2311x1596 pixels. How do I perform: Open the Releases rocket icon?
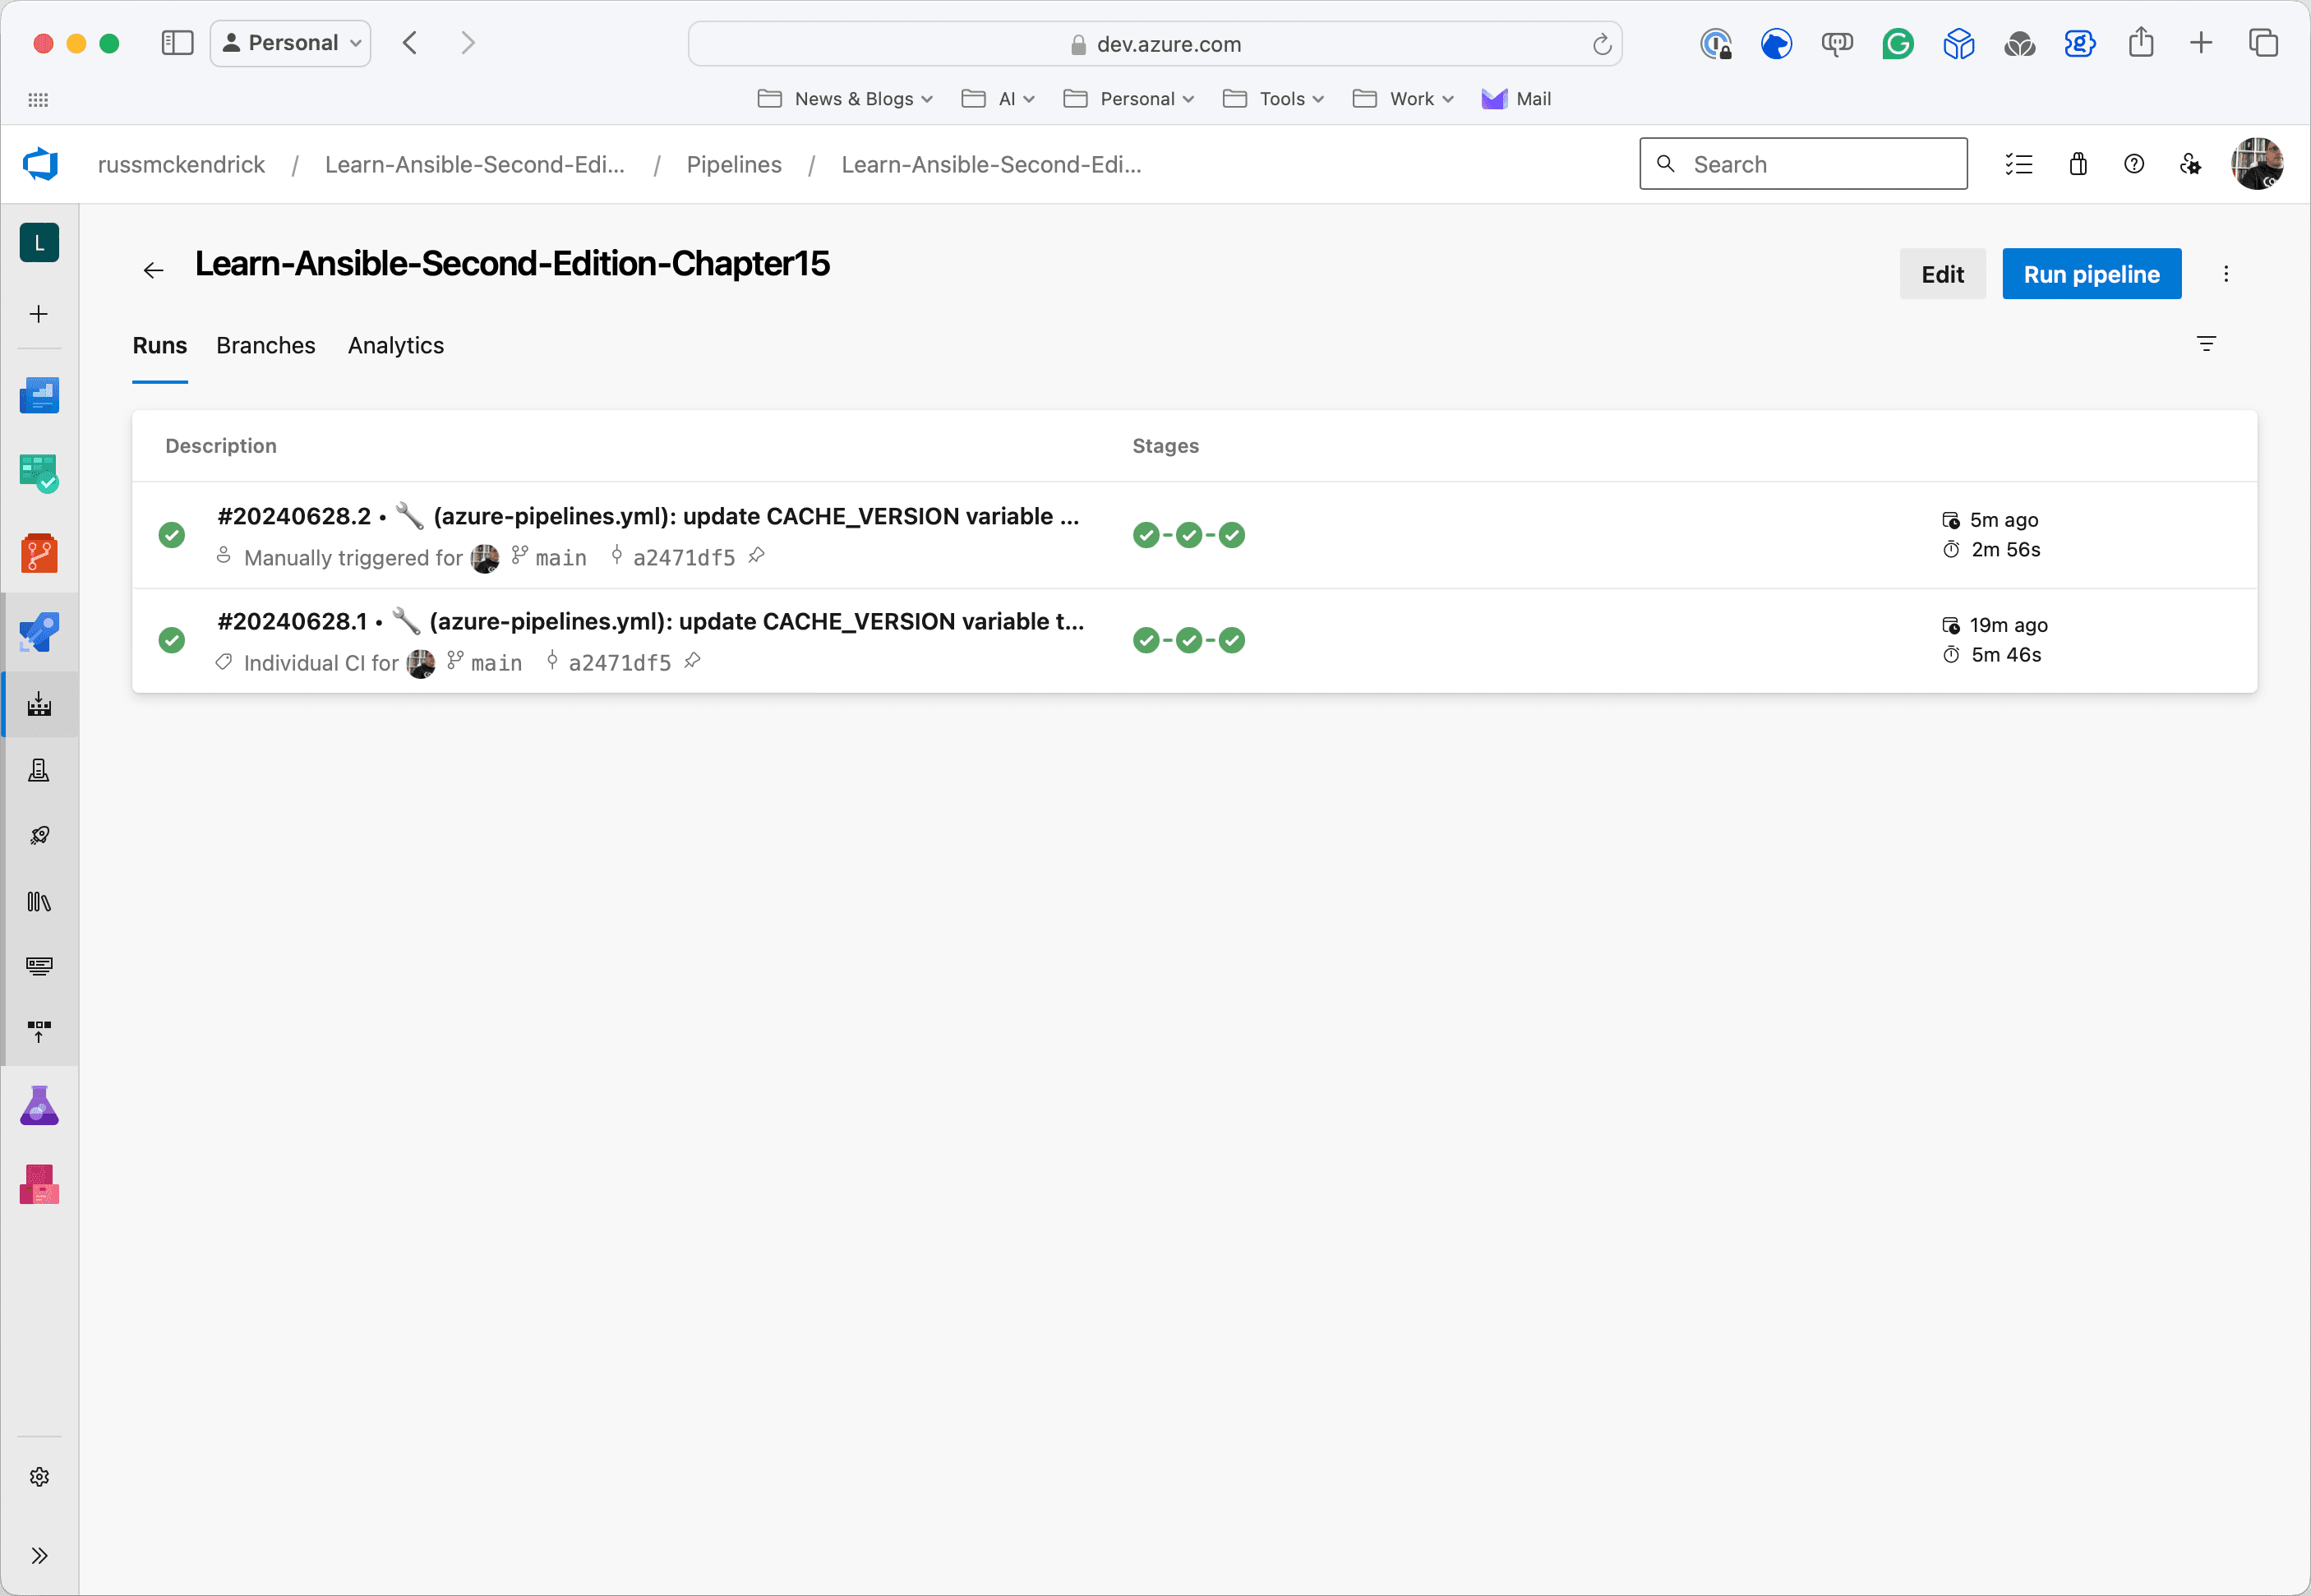(39, 836)
